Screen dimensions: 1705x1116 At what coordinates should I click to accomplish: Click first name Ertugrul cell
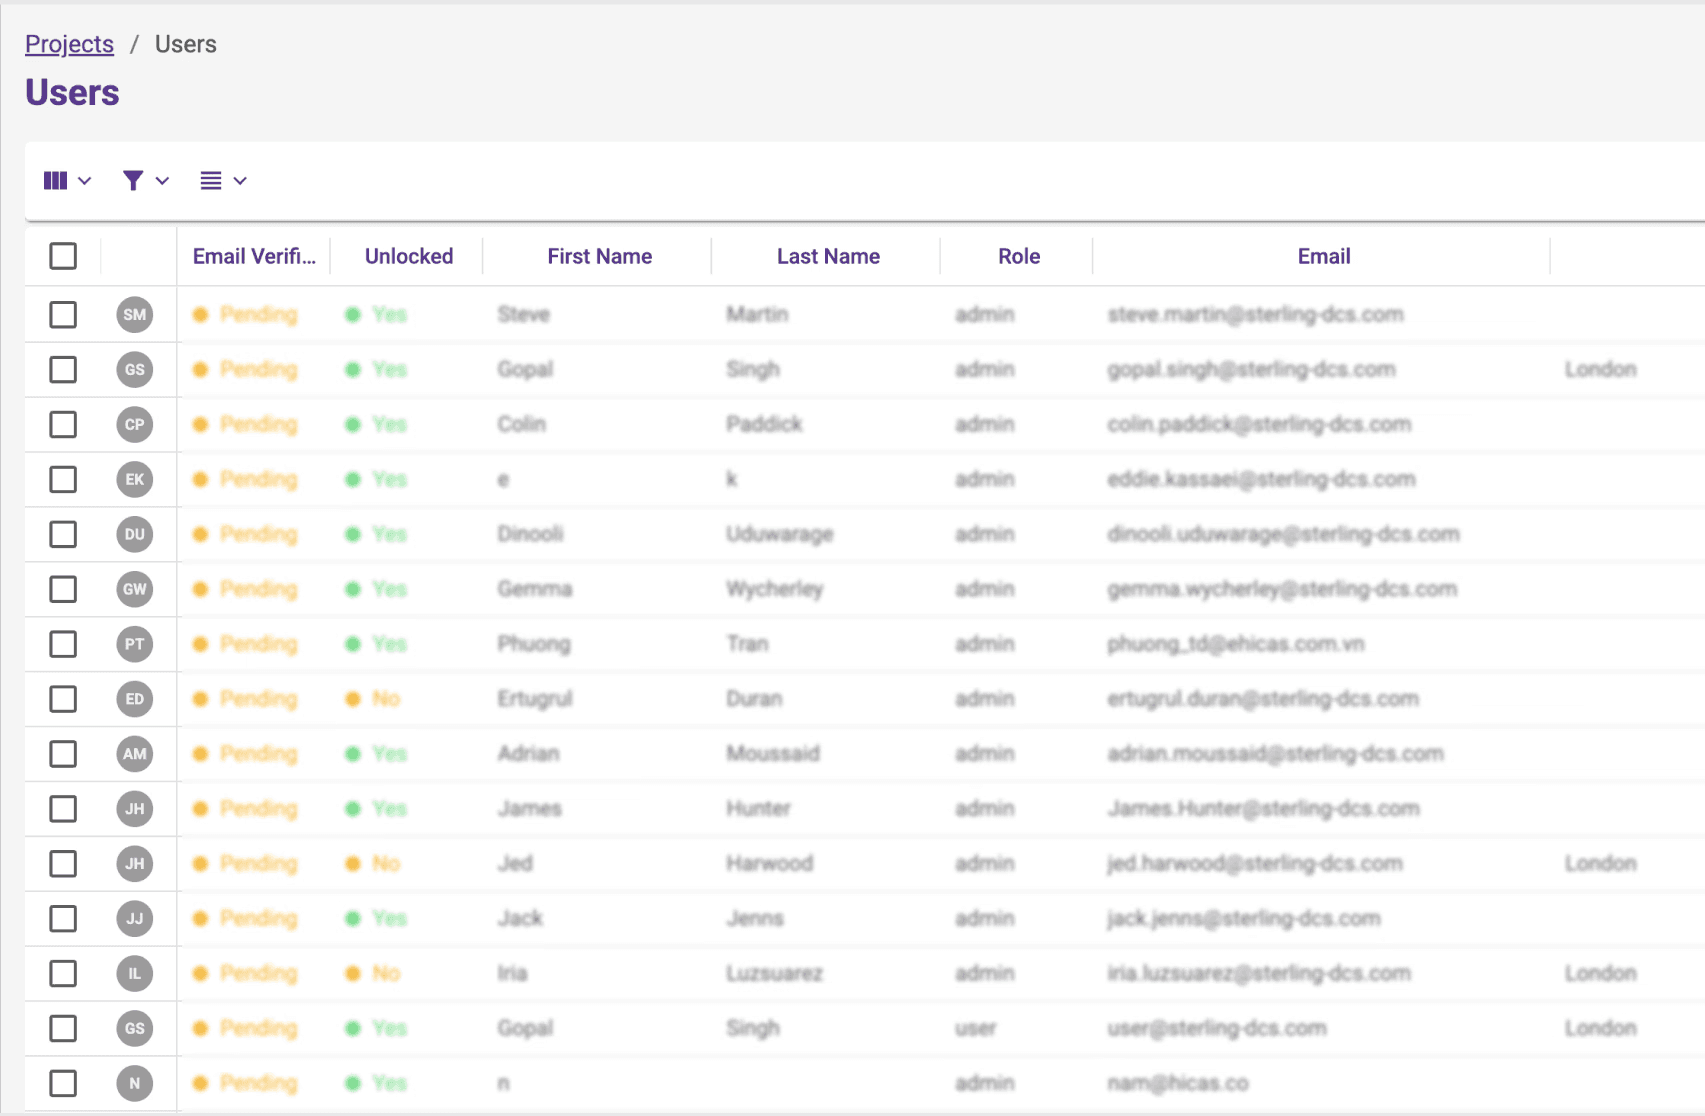point(535,699)
